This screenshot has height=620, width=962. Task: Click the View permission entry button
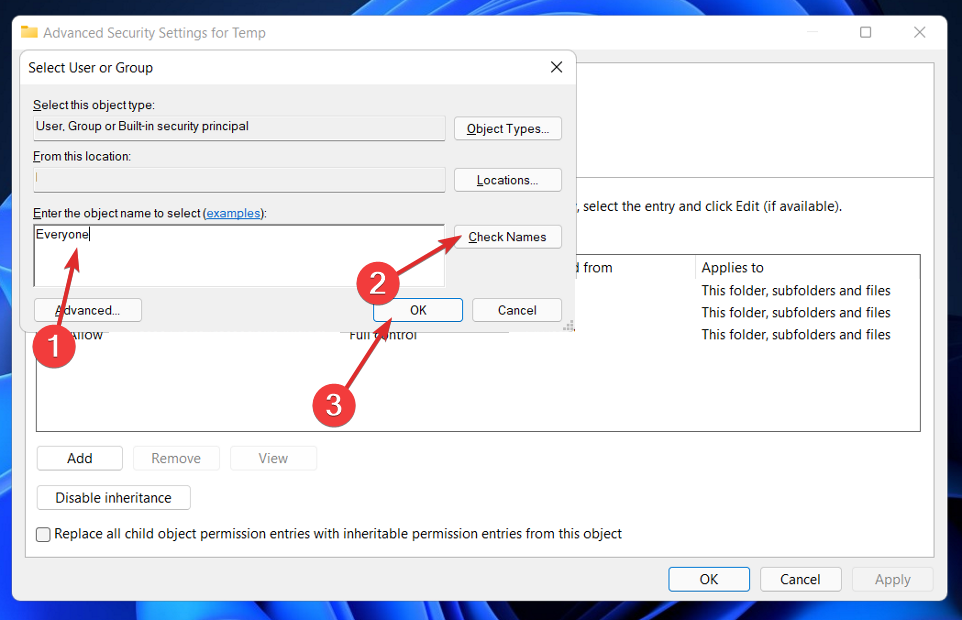pos(273,459)
